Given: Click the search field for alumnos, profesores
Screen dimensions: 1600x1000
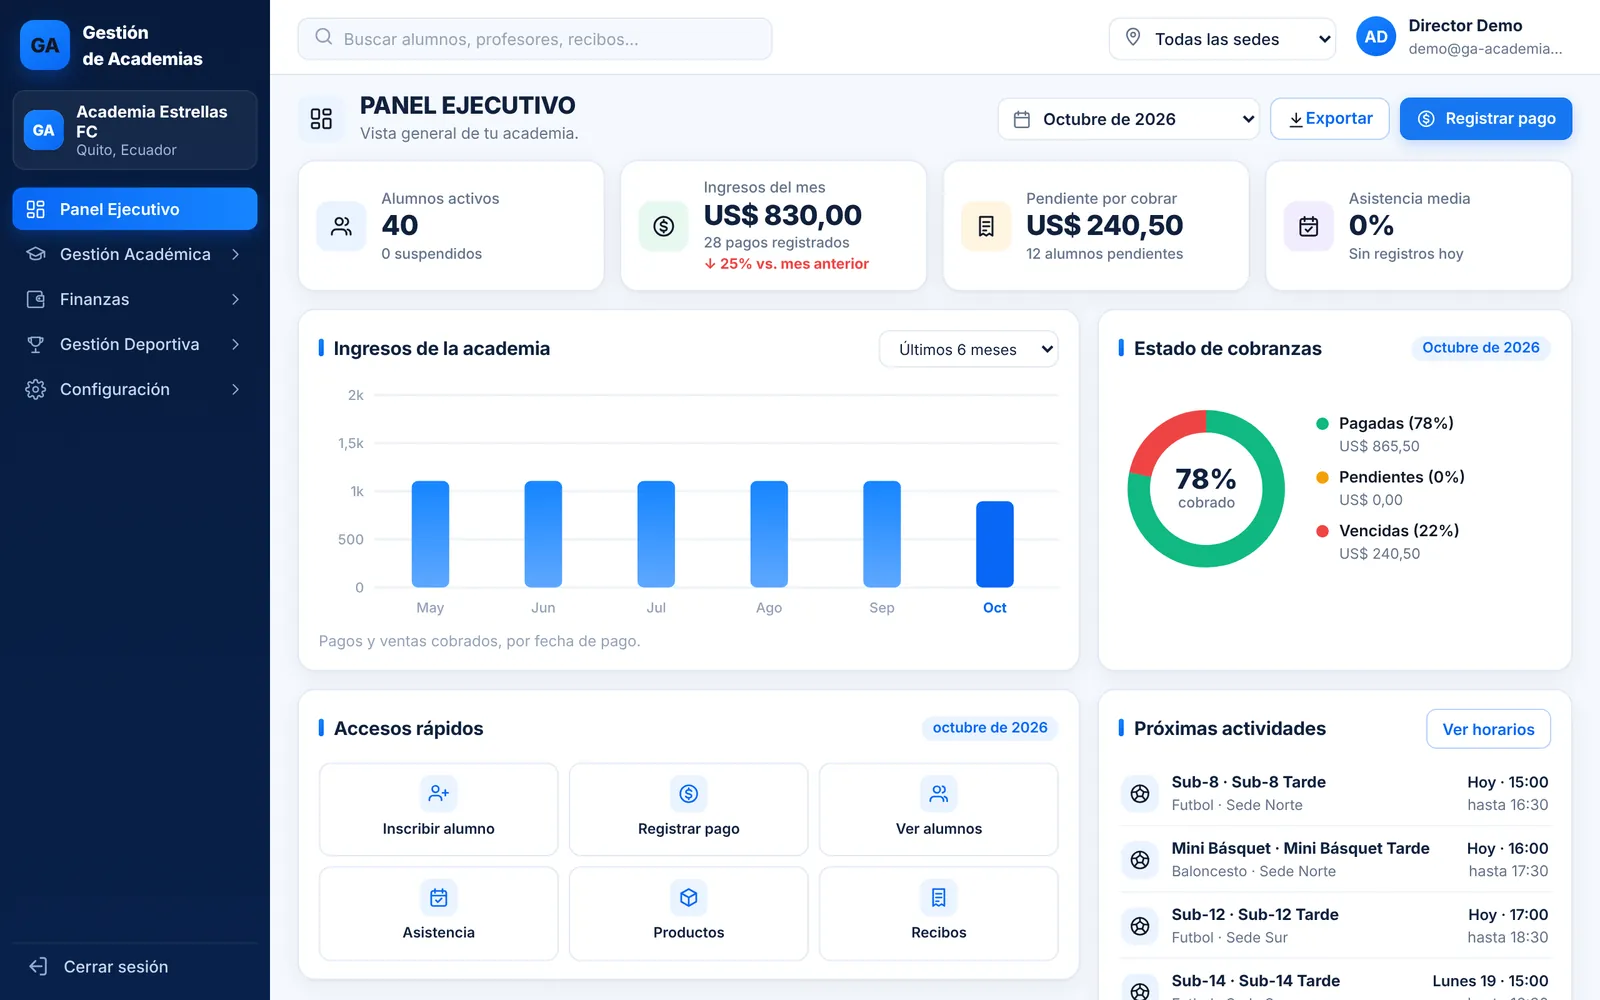Looking at the screenshot, I should [x=535, y=39].
